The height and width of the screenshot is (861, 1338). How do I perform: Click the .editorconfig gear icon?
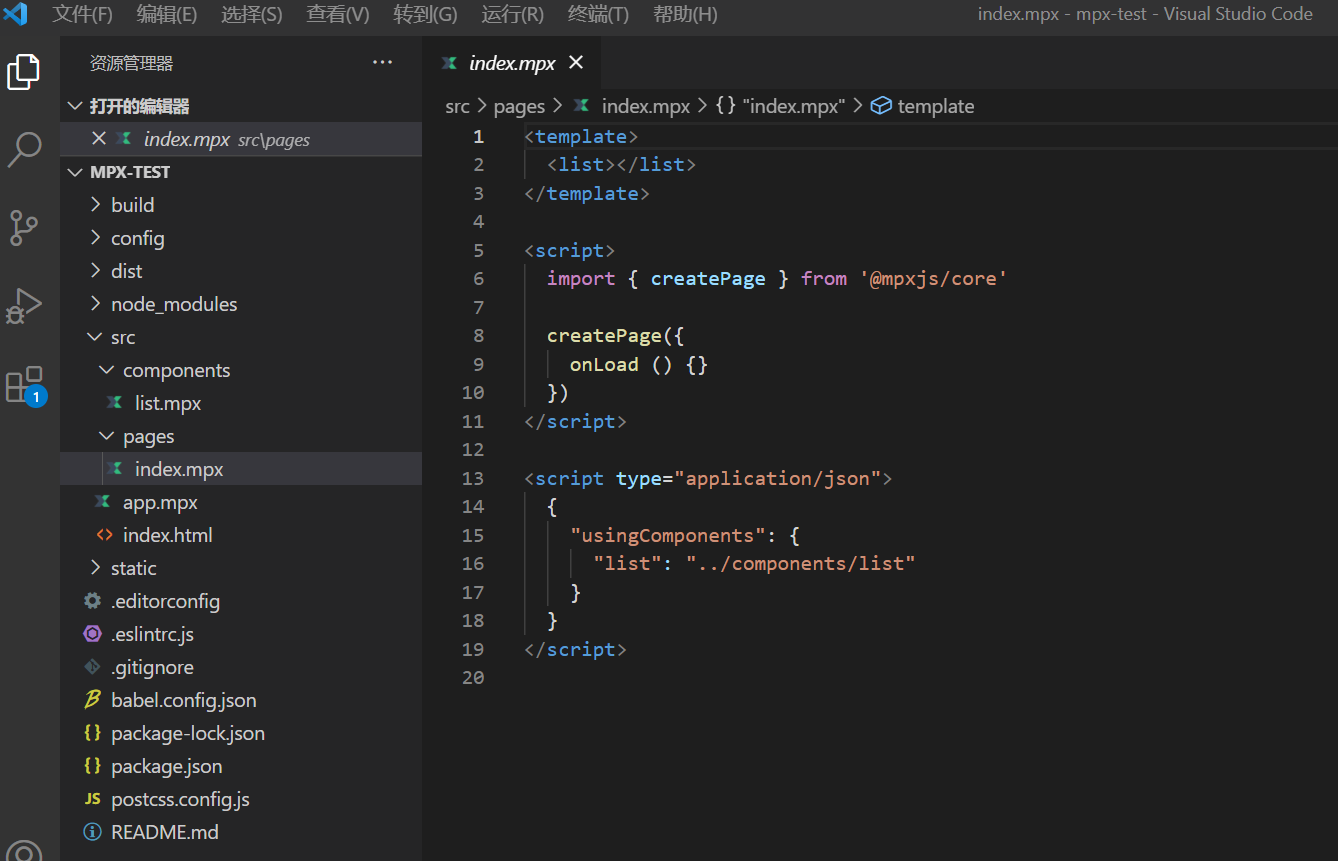(x=92, y=601)
